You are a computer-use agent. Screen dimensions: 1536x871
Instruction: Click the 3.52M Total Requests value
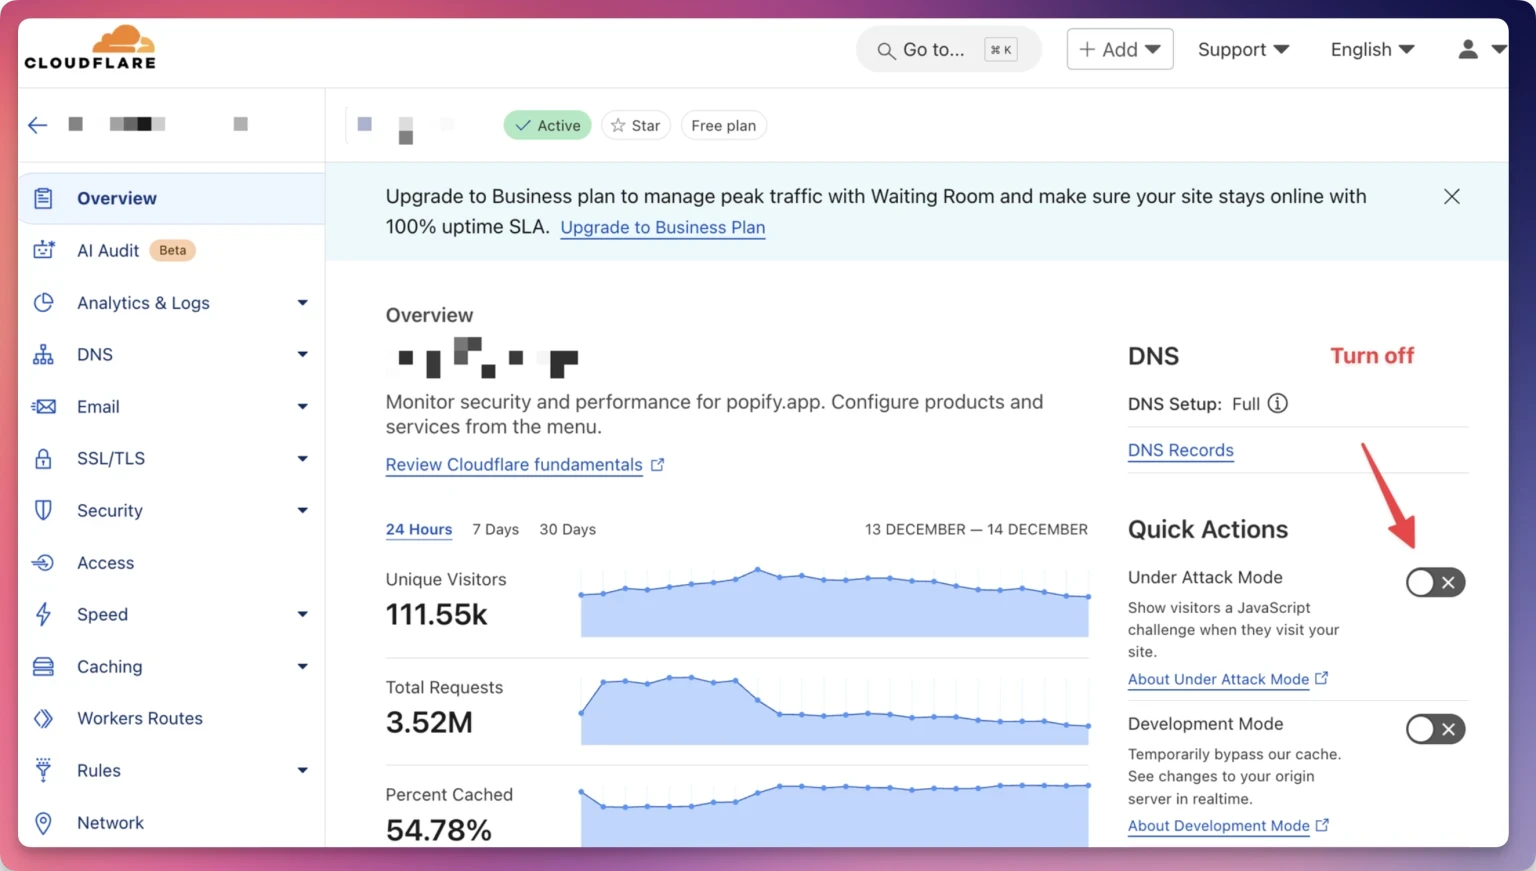[x=429, y=722]
